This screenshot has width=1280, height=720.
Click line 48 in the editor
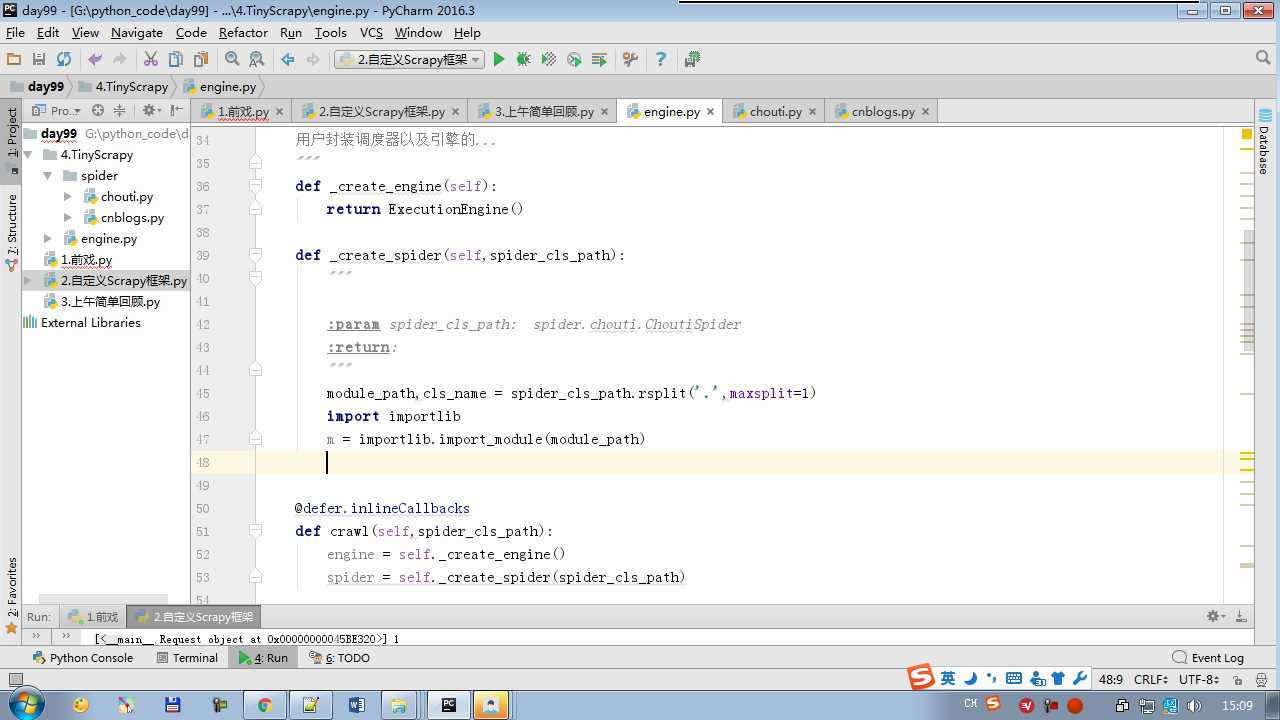coord(740,462)
